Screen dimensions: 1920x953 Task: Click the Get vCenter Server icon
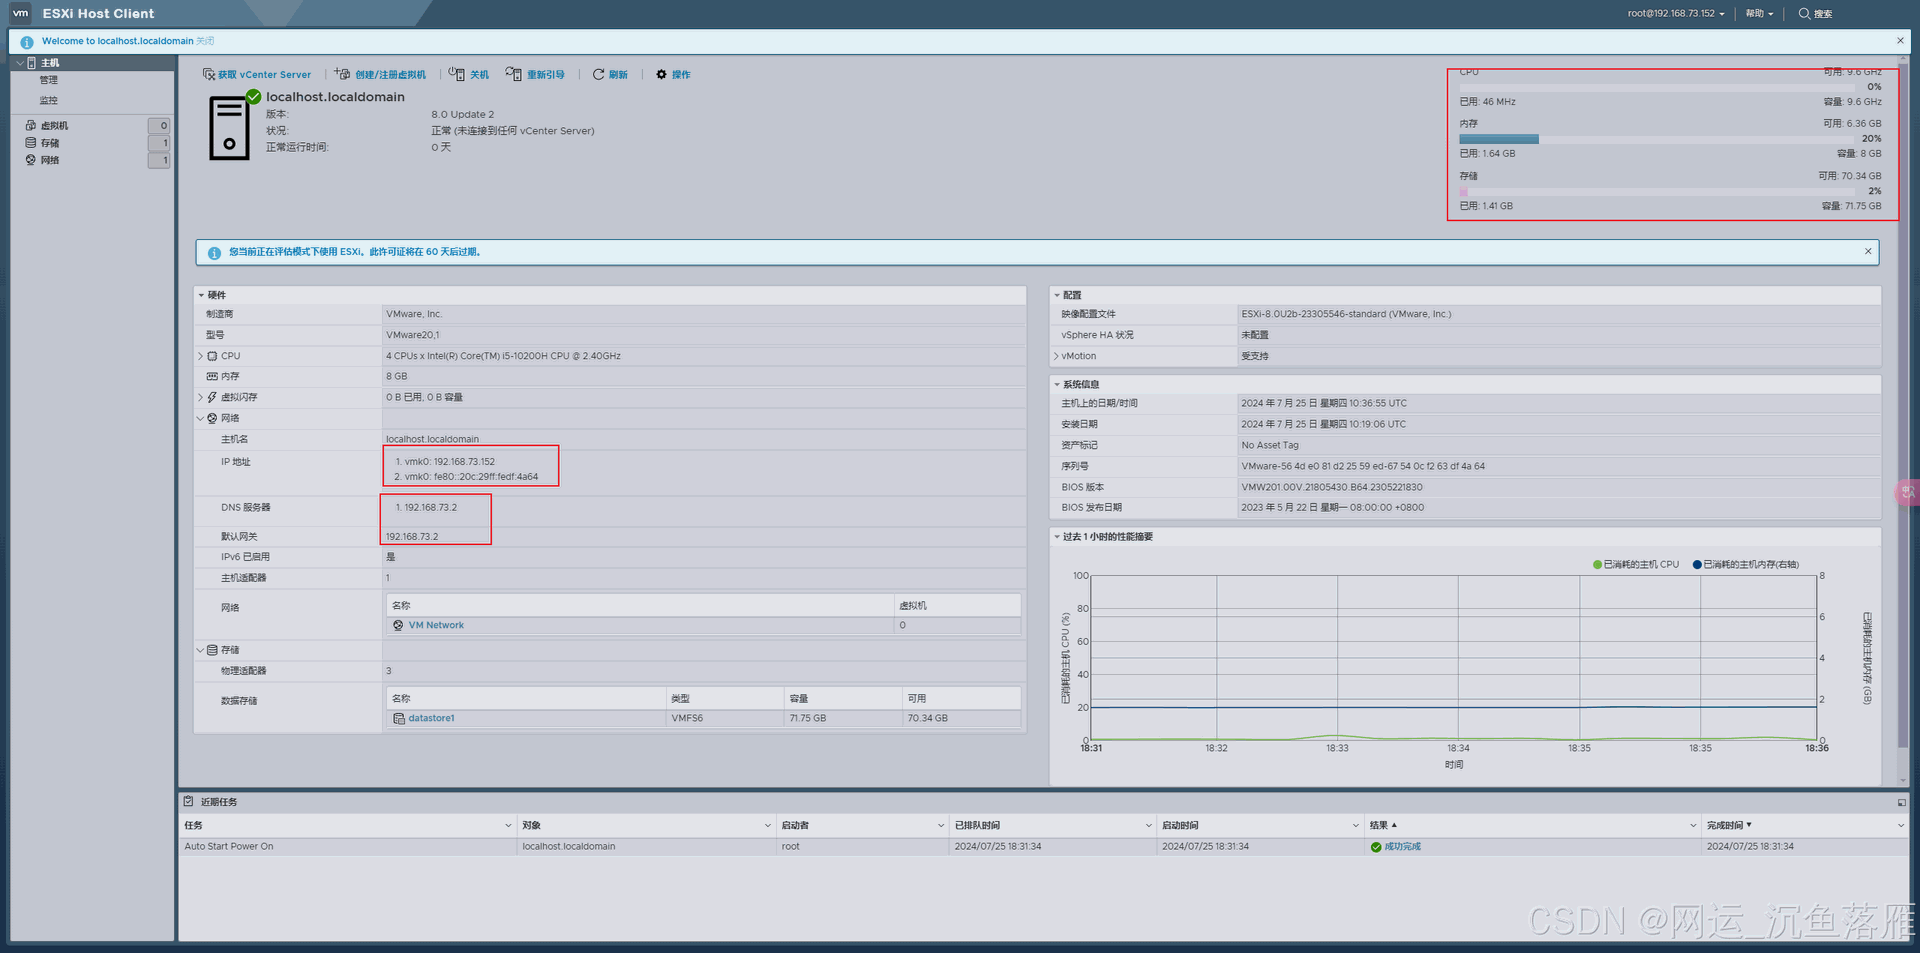click(208, 75)
